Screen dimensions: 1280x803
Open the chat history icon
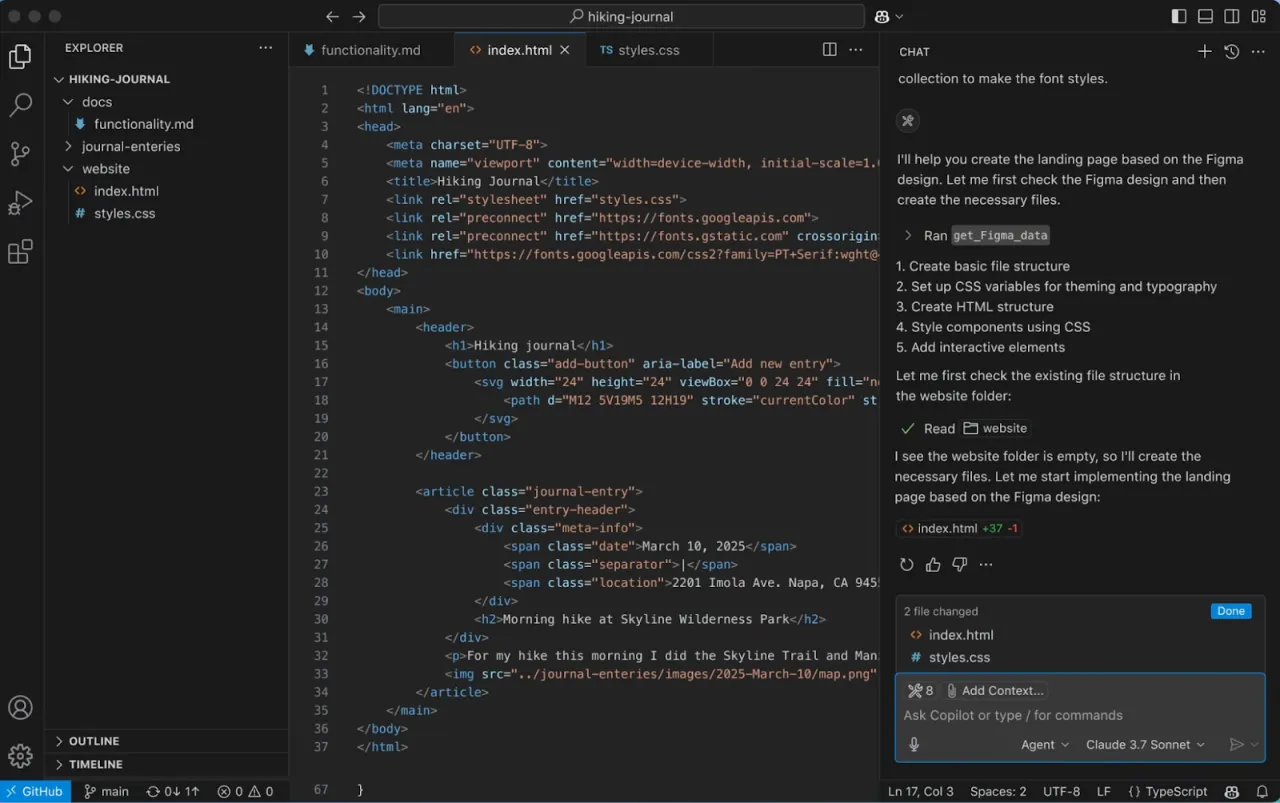pos(1231,51)
